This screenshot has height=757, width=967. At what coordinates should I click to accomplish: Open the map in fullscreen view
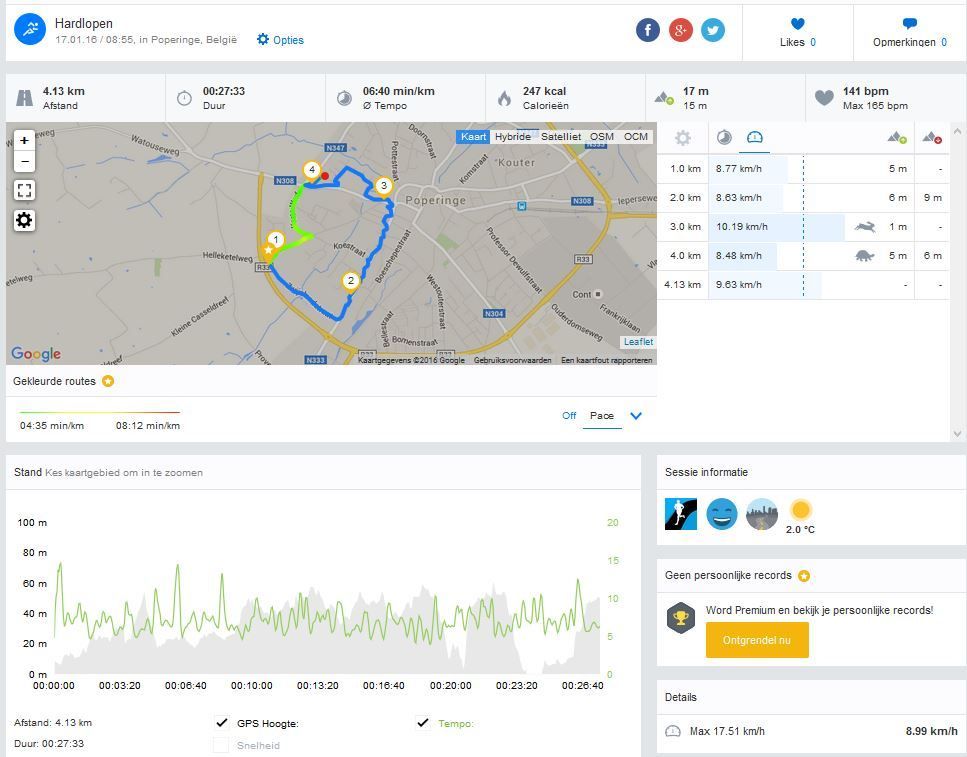(x=25, y=190)
